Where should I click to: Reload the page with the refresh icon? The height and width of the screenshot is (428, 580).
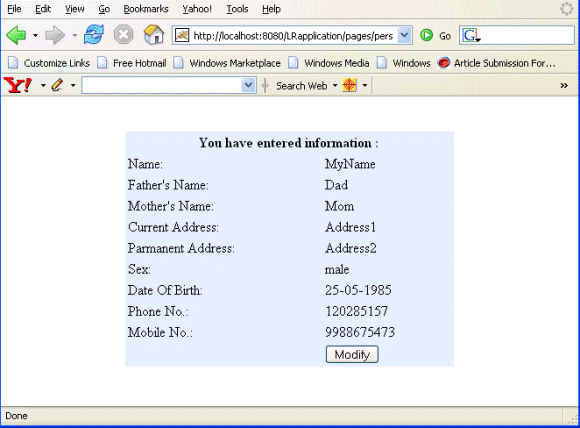pos(94,35)
